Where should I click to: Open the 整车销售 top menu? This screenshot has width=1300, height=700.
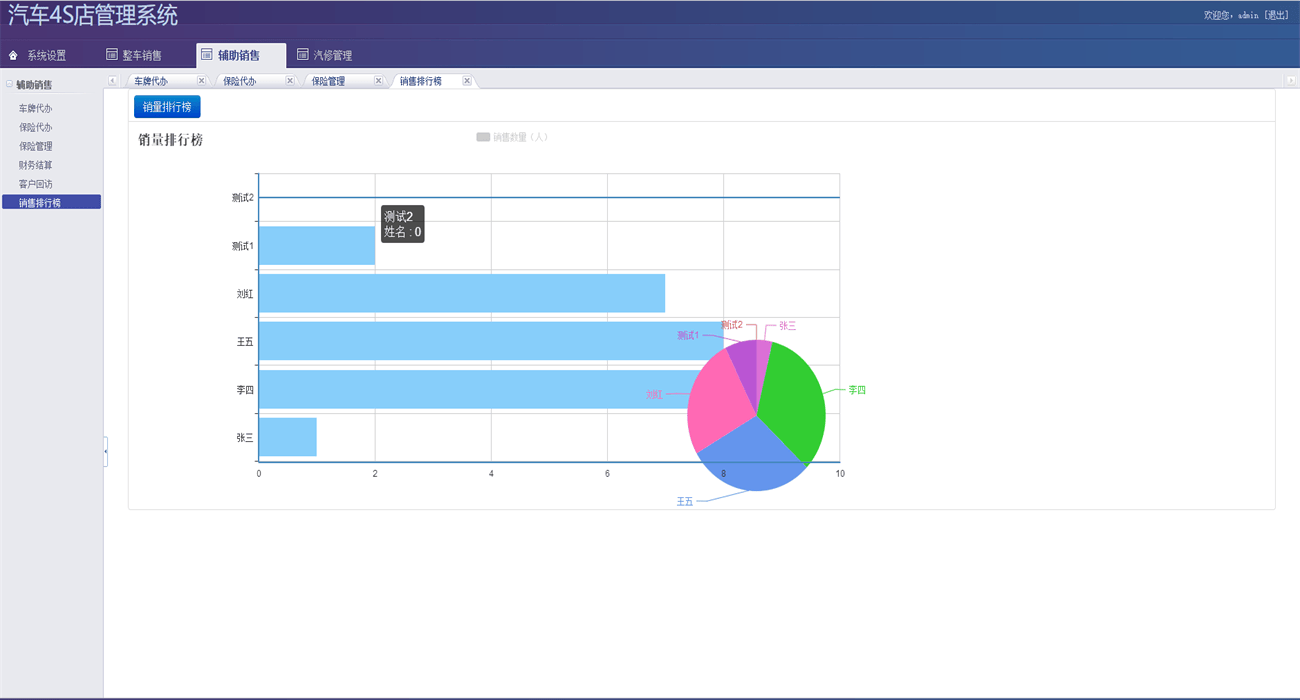coord(134,56)
